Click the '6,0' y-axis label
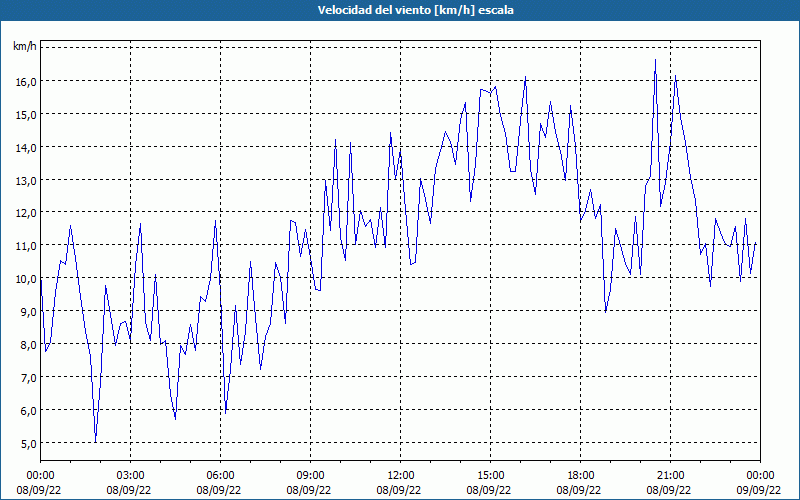 28,410
